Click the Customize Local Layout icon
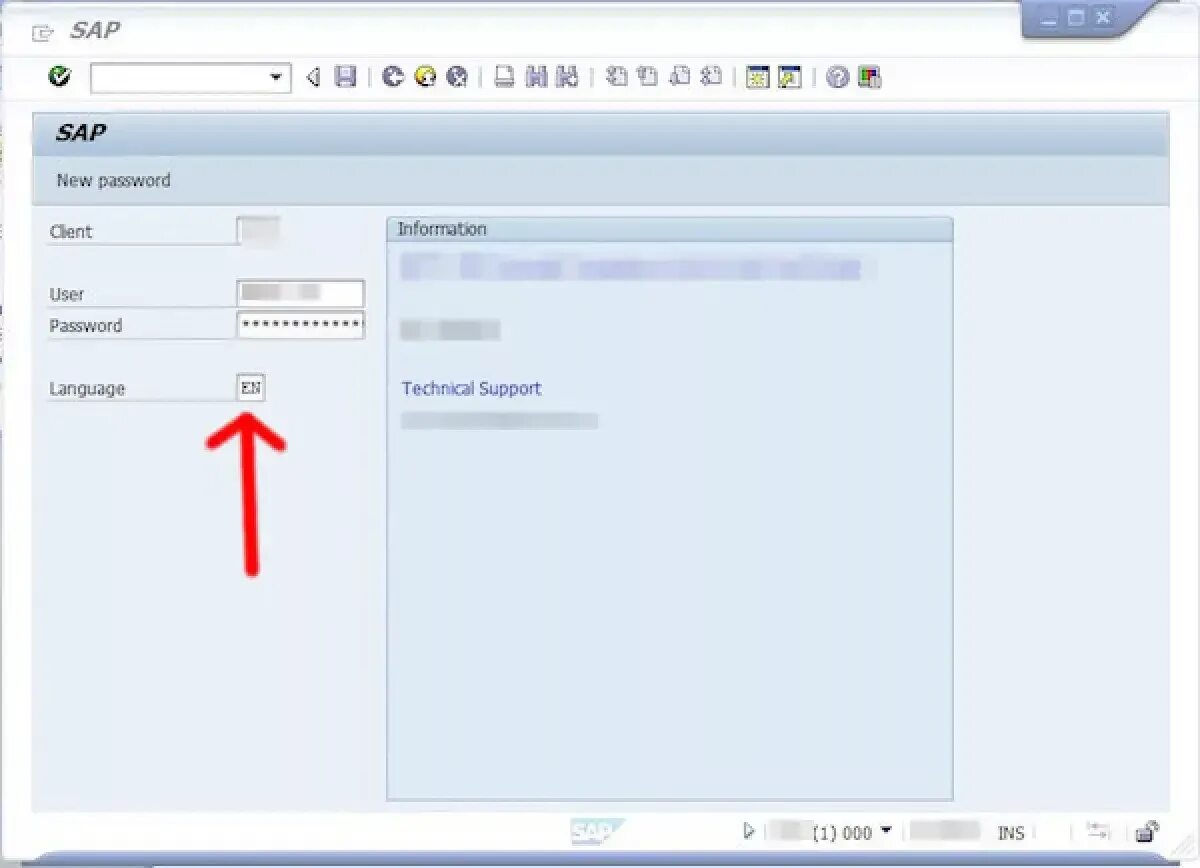This screenshot has width=1200, height=868. coord(870,77)
